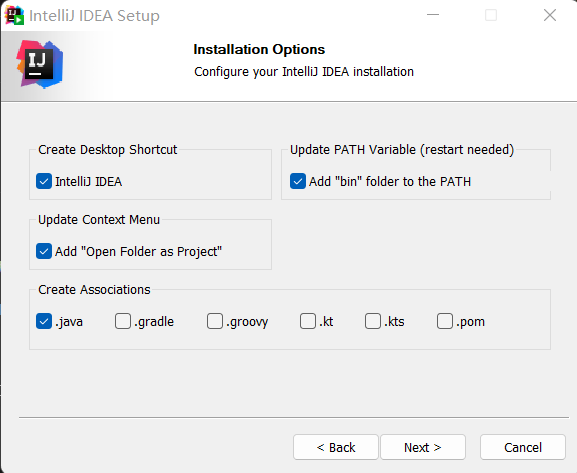Minimize the IntelliJ IDEA Setup window
The image size is (577, 473).
(x=433, y=15)
